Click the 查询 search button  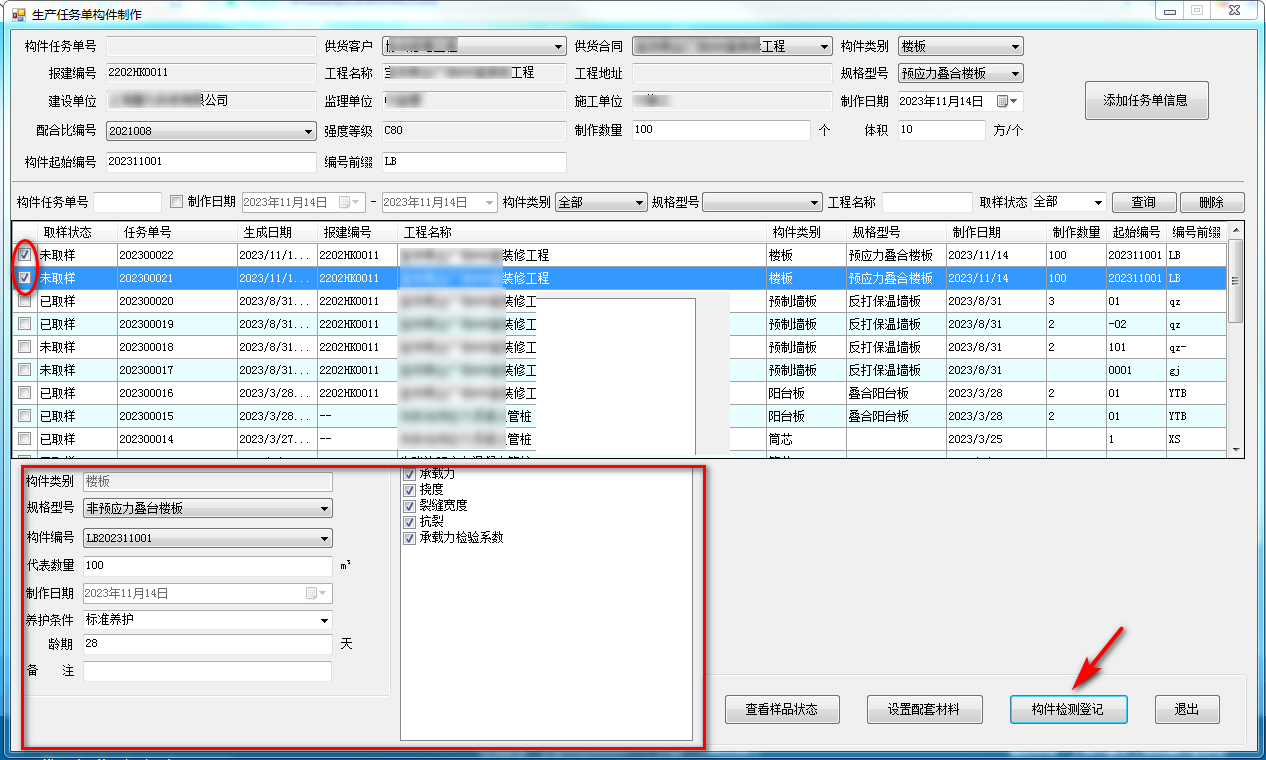(1143, 202)
